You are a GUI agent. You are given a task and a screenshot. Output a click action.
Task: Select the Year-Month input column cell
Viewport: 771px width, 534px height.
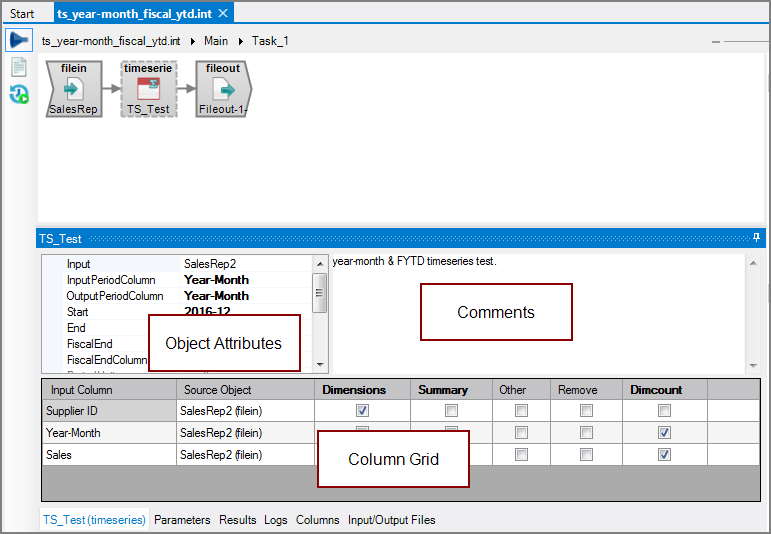[x=110, y=433]
